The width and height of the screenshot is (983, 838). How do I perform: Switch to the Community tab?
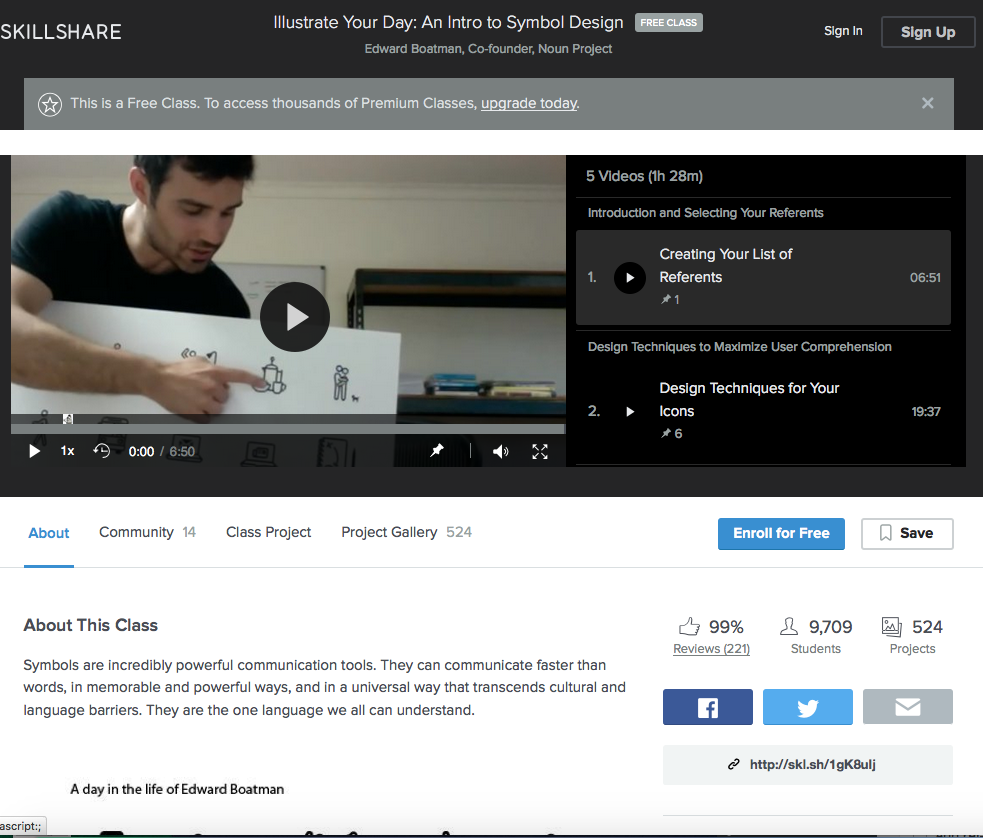coord(147,532)
